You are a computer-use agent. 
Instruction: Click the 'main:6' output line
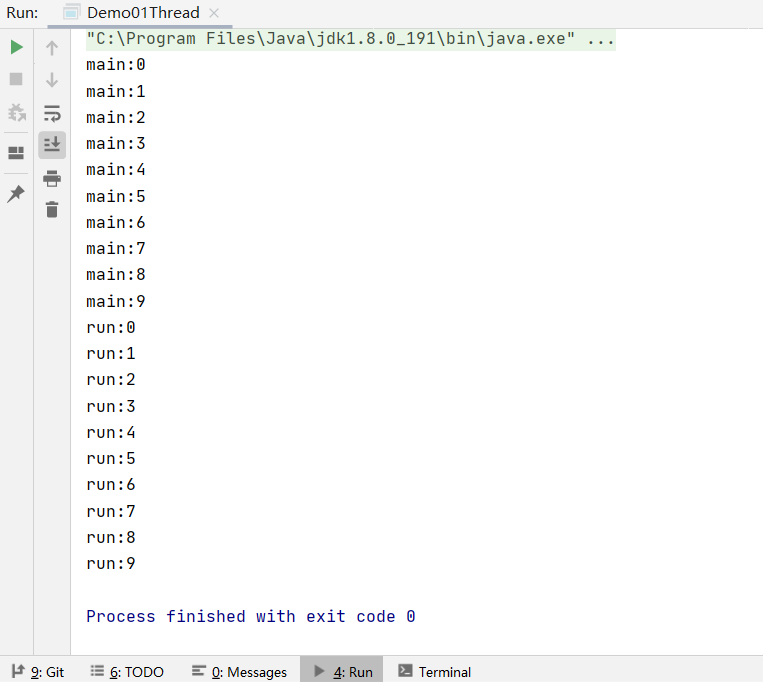tap(116, 223)
